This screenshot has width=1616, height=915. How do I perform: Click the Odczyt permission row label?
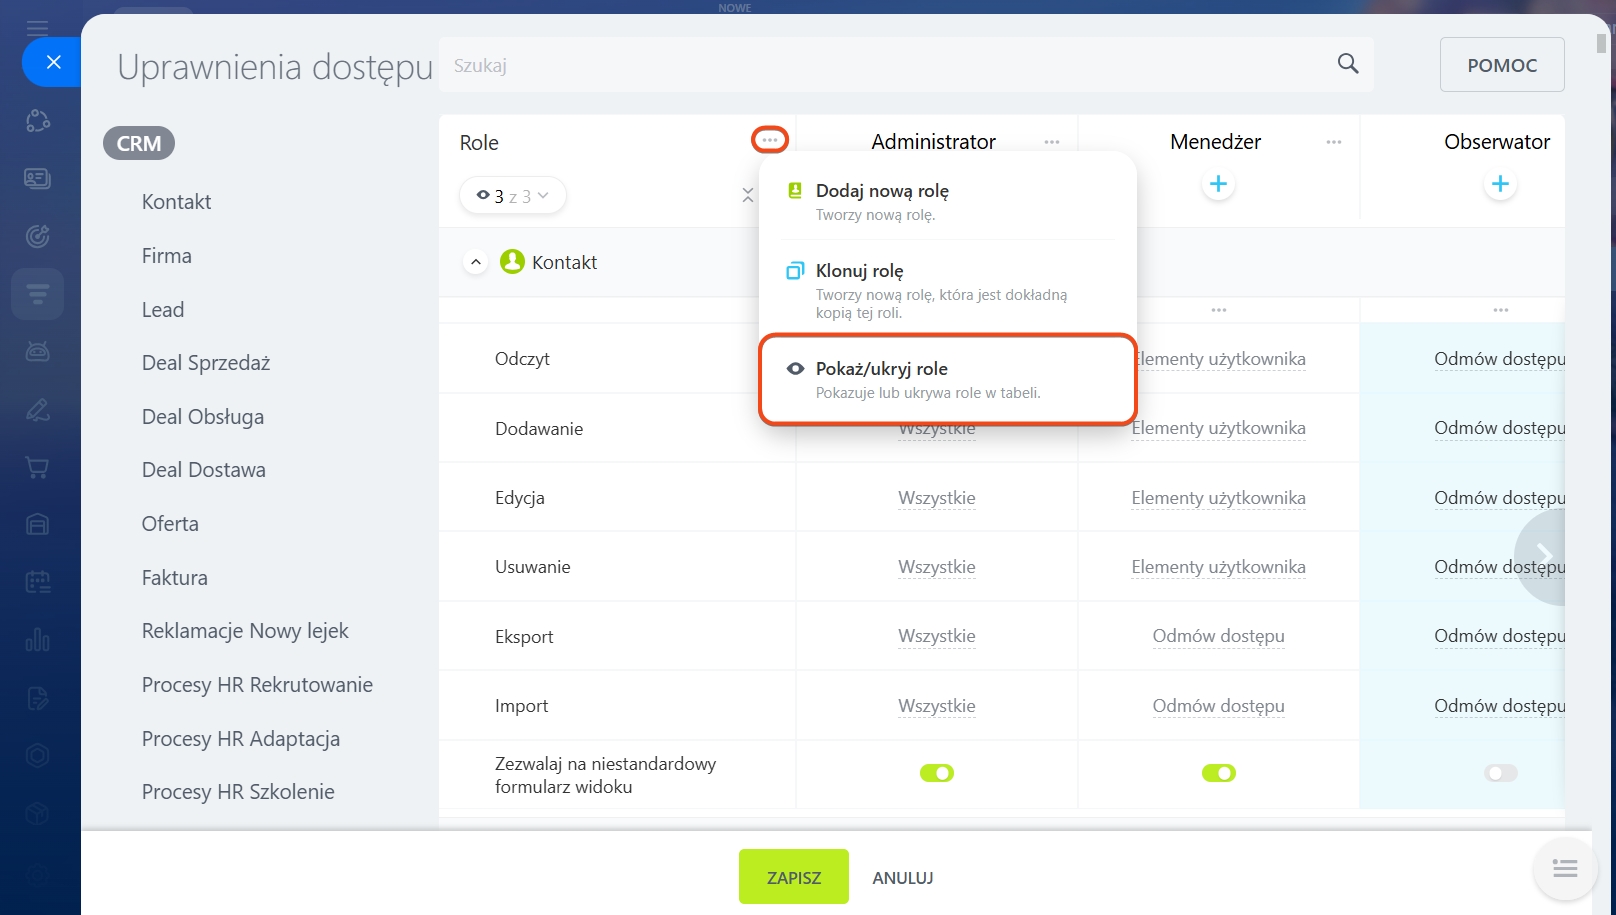point(522,359)
